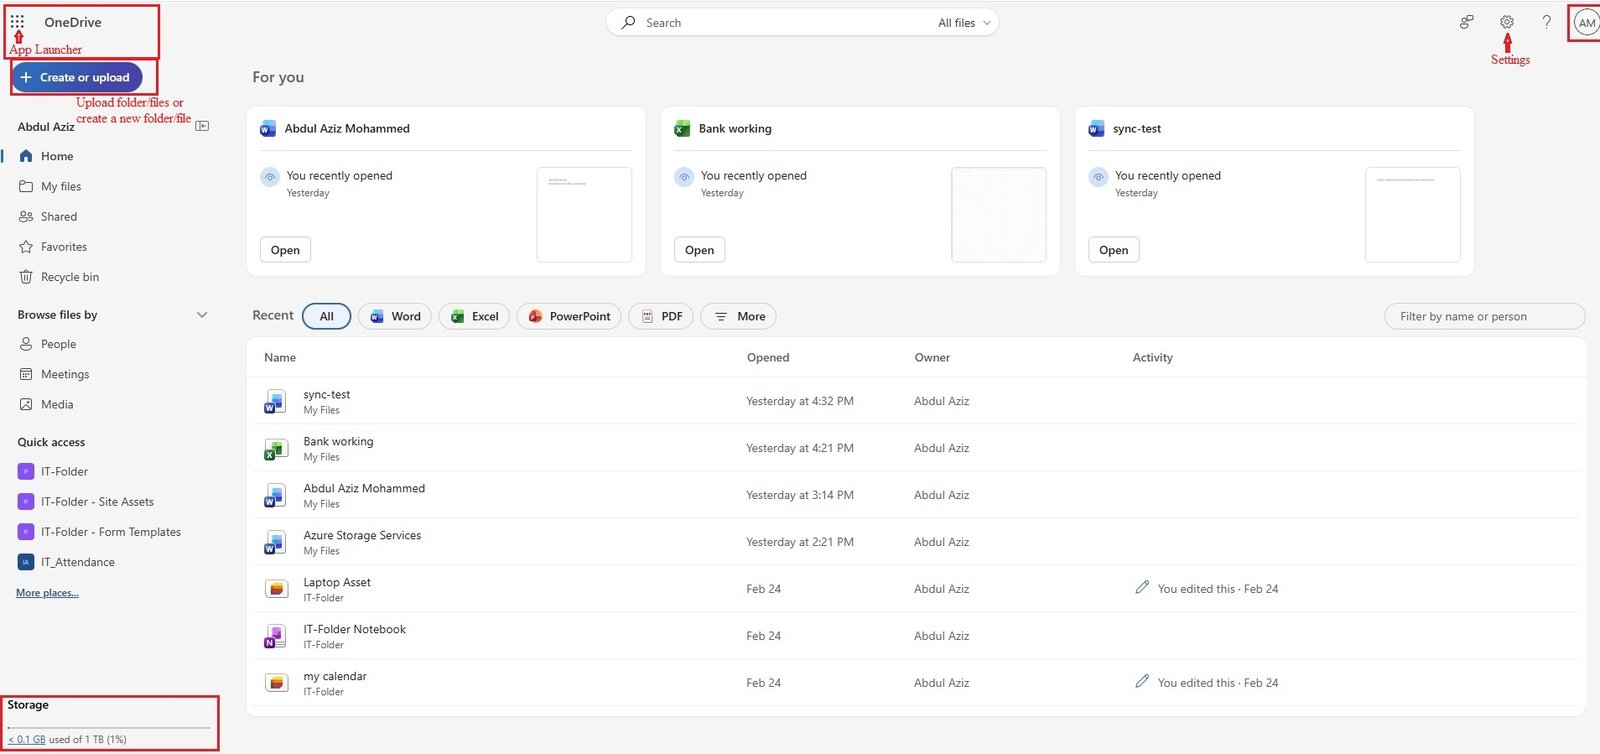Click the Word icon on the sync-test row

[275, 402]
